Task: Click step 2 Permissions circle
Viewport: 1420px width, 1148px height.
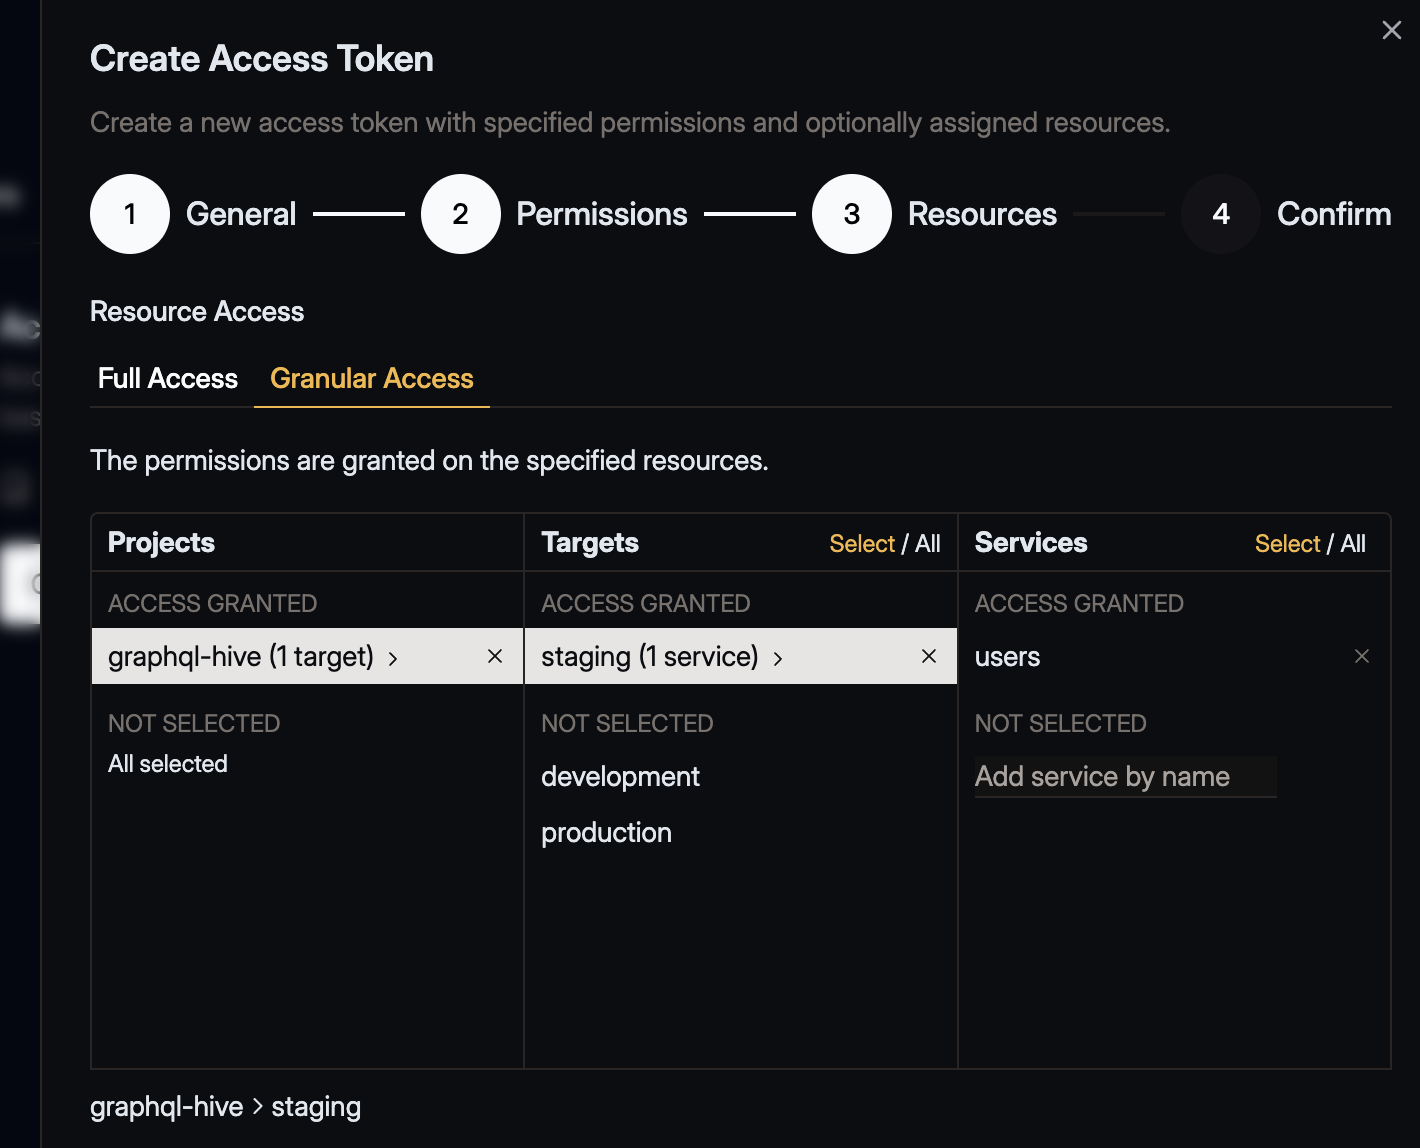Action: coord(460,213)
